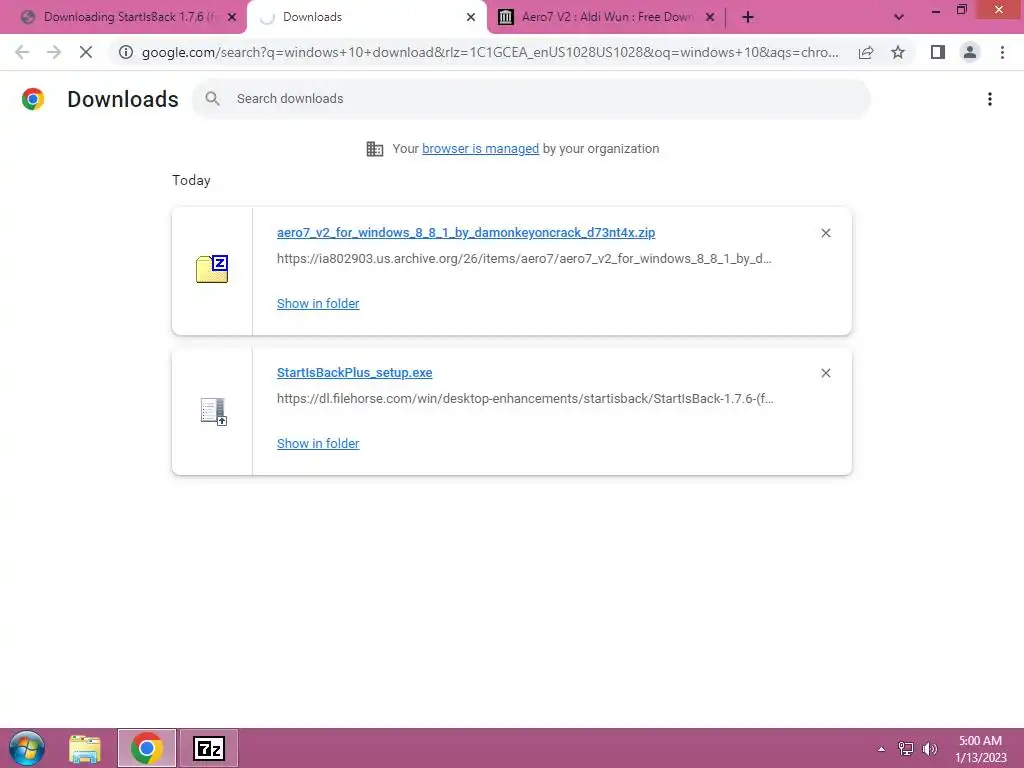The width and height of the screenshot is (1024, 768).
Task: Show hidden tray icons arrow
Action: pos(882,749)
